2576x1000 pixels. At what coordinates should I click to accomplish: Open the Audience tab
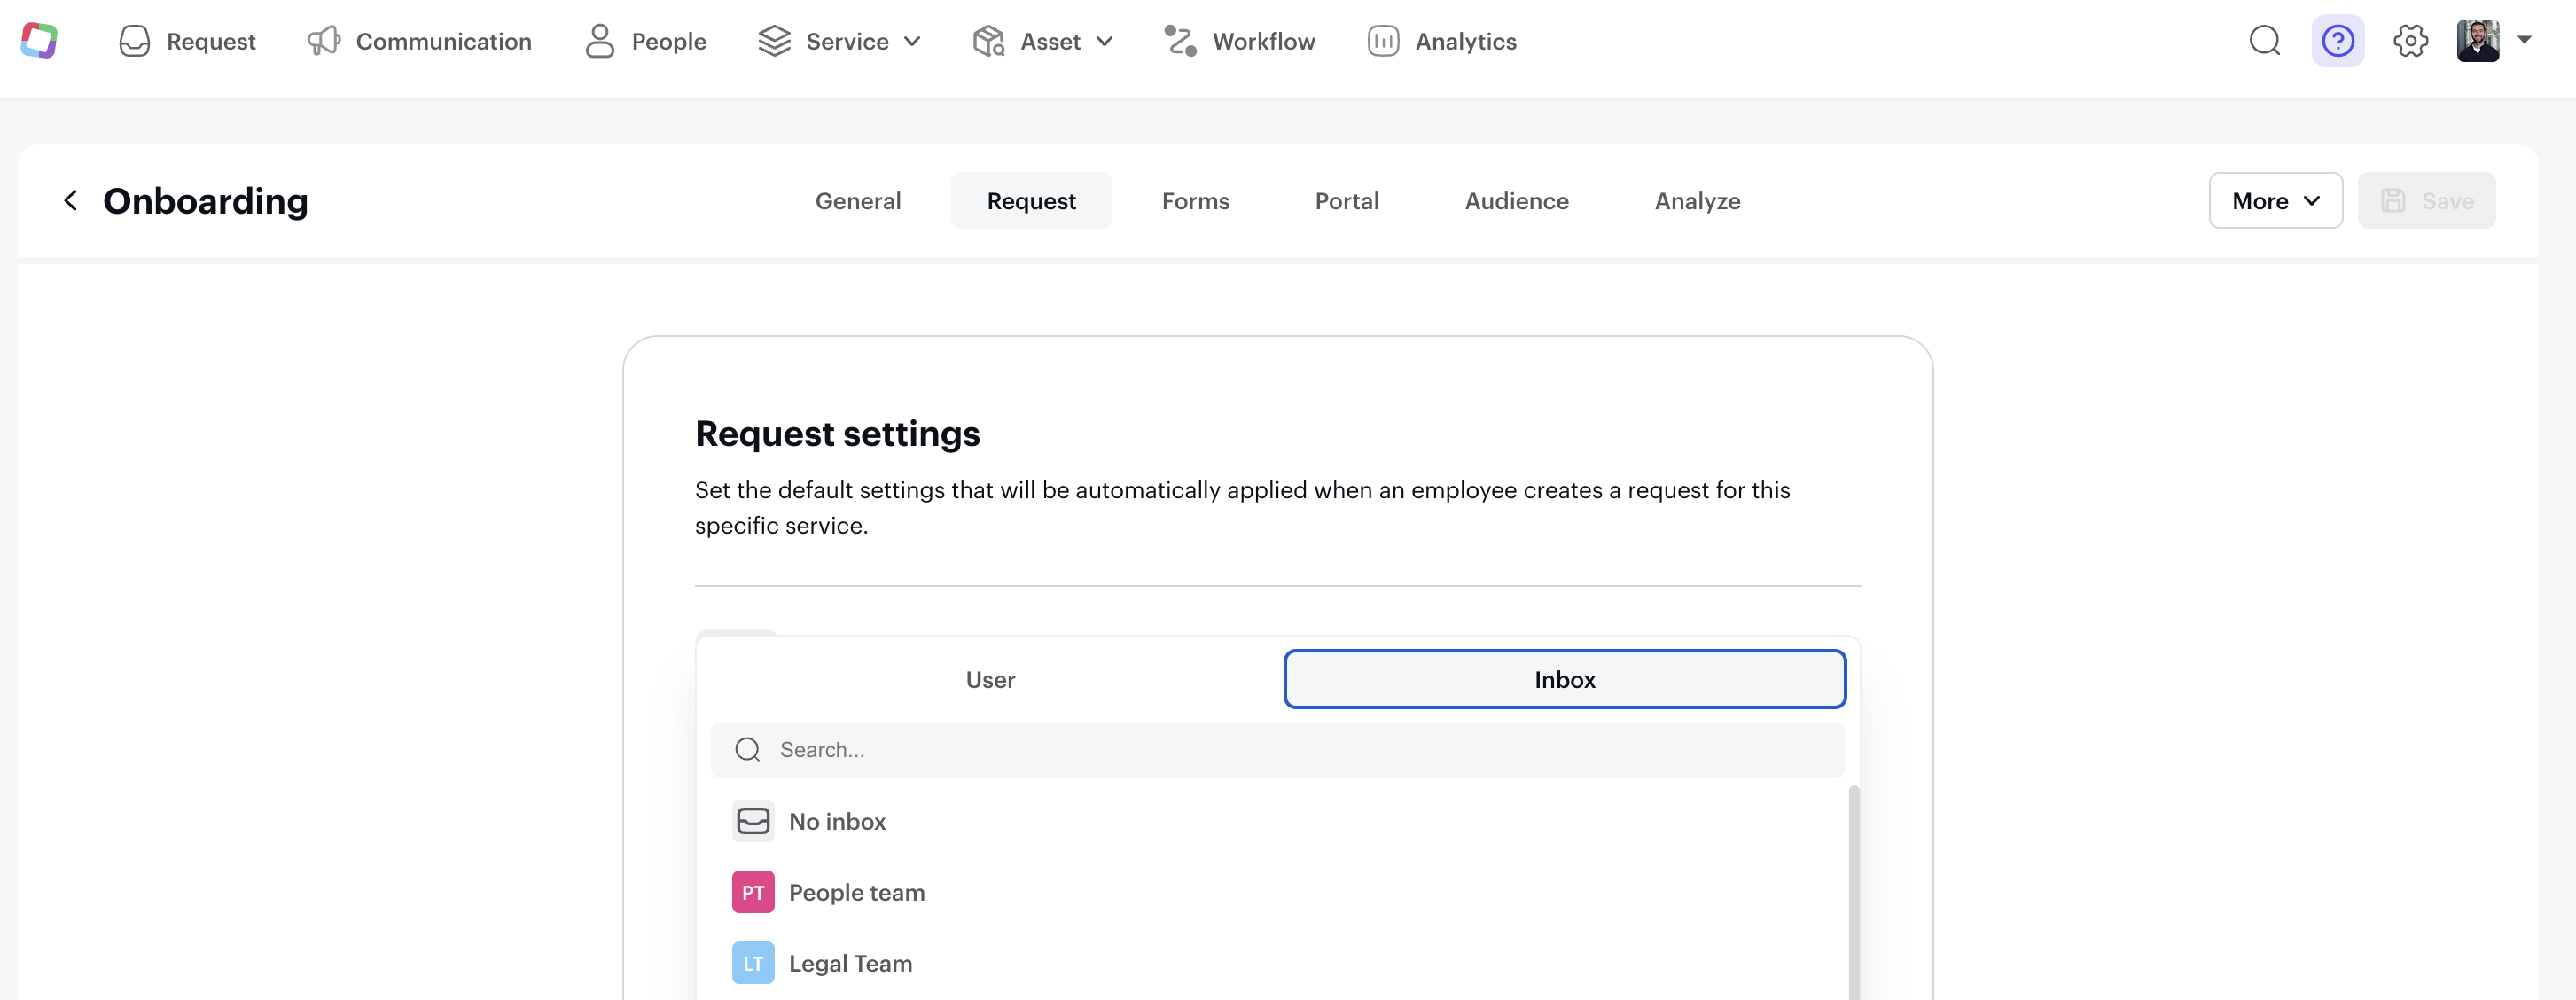1517,201
